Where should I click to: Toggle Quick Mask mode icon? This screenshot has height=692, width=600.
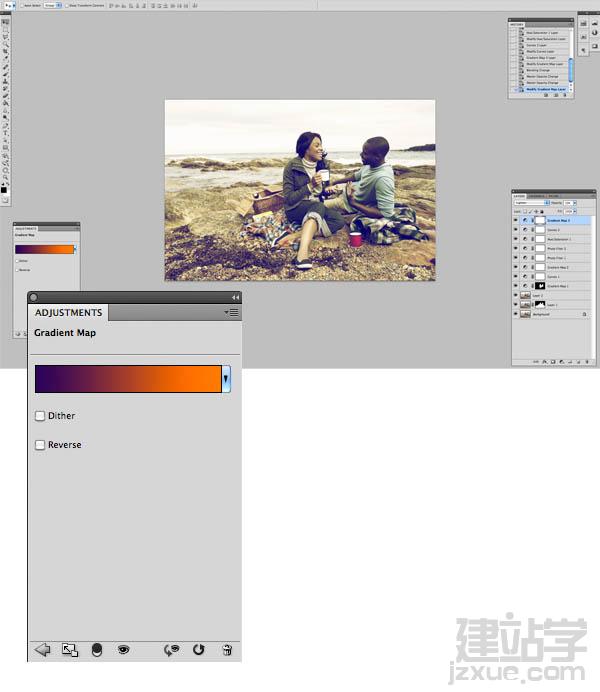pyautogui.click(x=5, y=200)
